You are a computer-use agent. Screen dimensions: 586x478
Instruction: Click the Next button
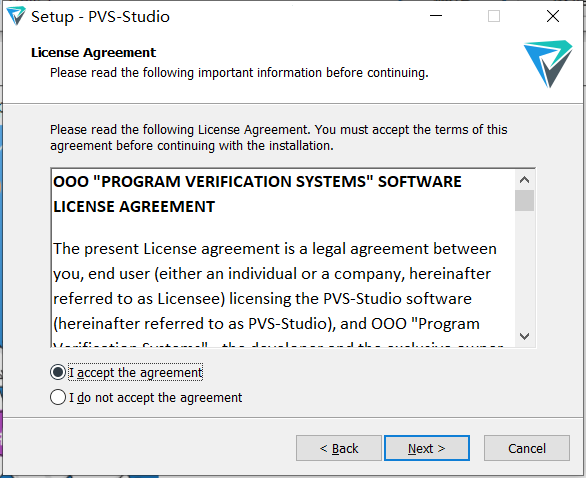[x=427, y=448]
